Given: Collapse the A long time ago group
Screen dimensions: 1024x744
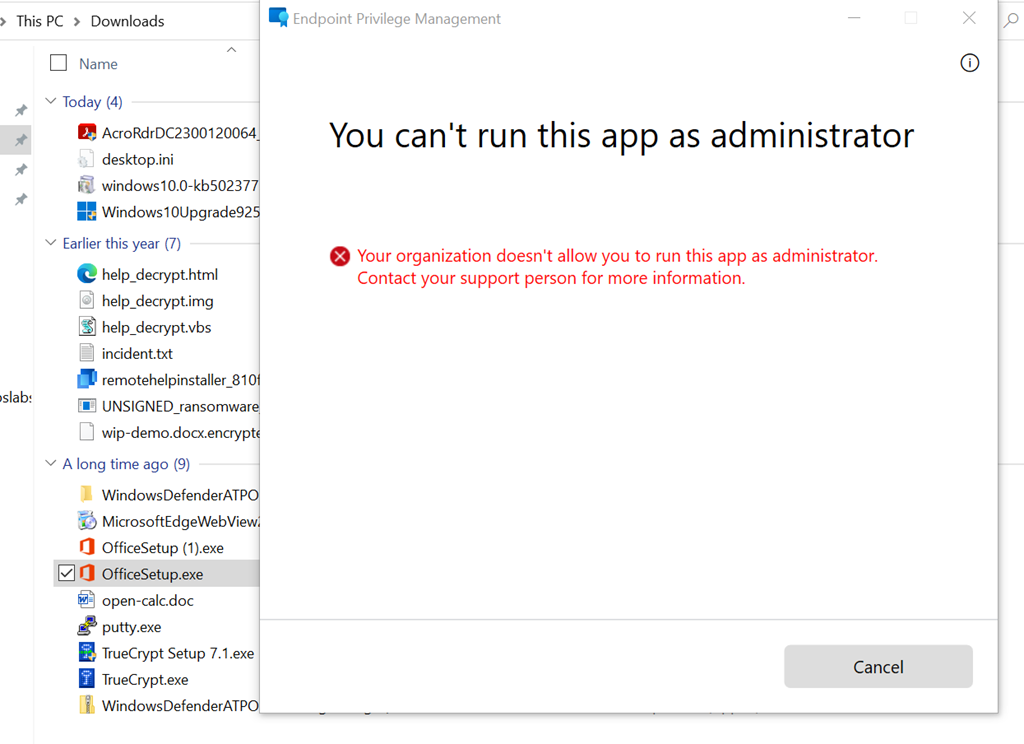Looking at the screenshot, I should (x=51, y=464).
